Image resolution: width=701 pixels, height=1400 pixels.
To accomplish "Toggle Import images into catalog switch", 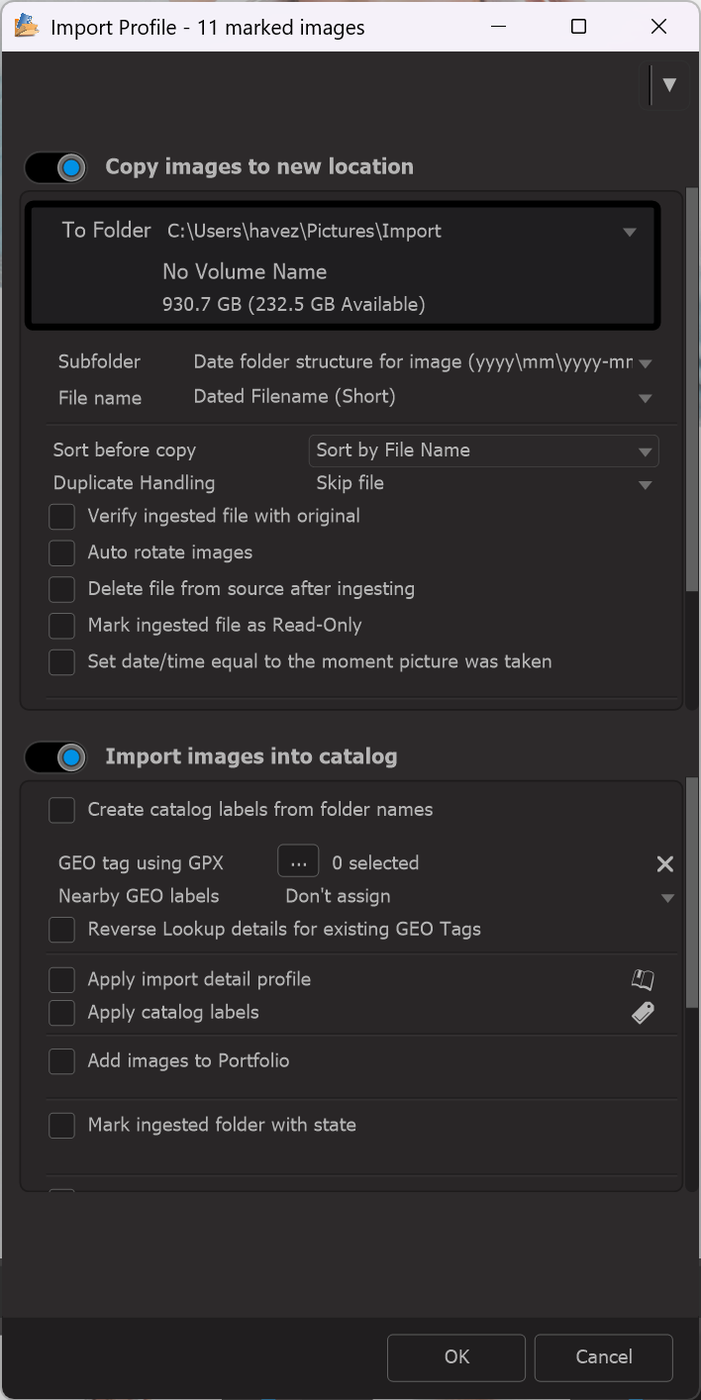I will point(56,757).
